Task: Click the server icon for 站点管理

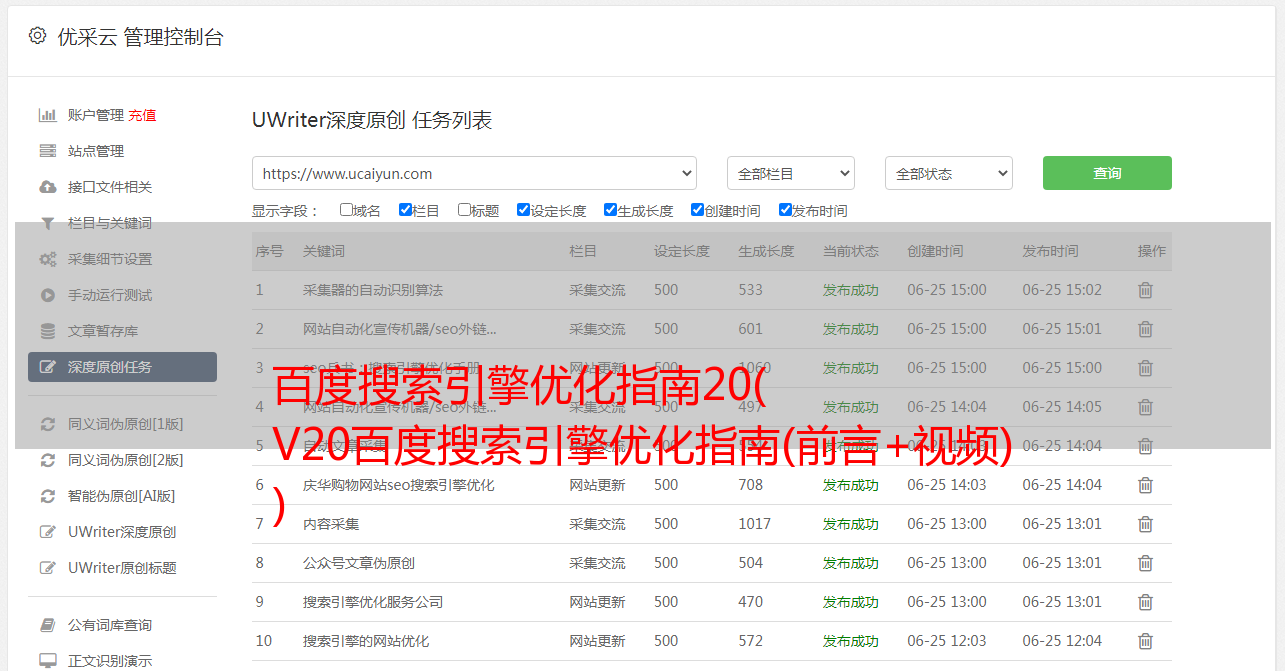Action: [47, 151]
